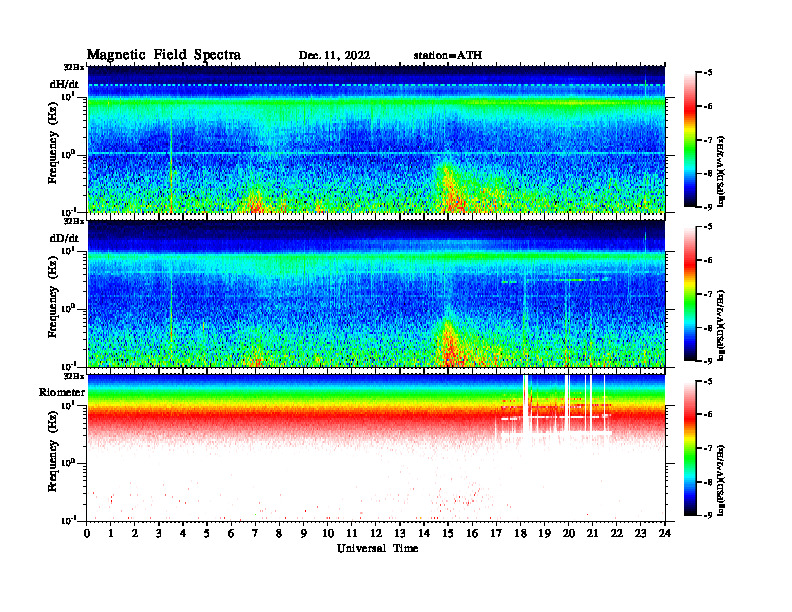792x612 pixels.
Task: Click hour "24" on the Universal Time axis
Action: tap(665, 533)
